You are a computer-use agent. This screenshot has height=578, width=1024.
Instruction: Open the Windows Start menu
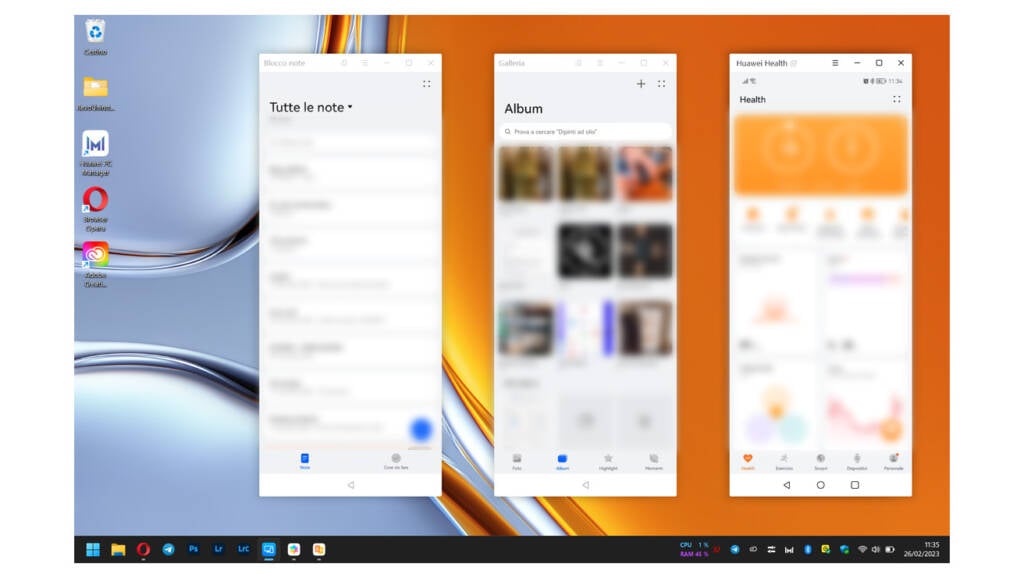[93, 549]
